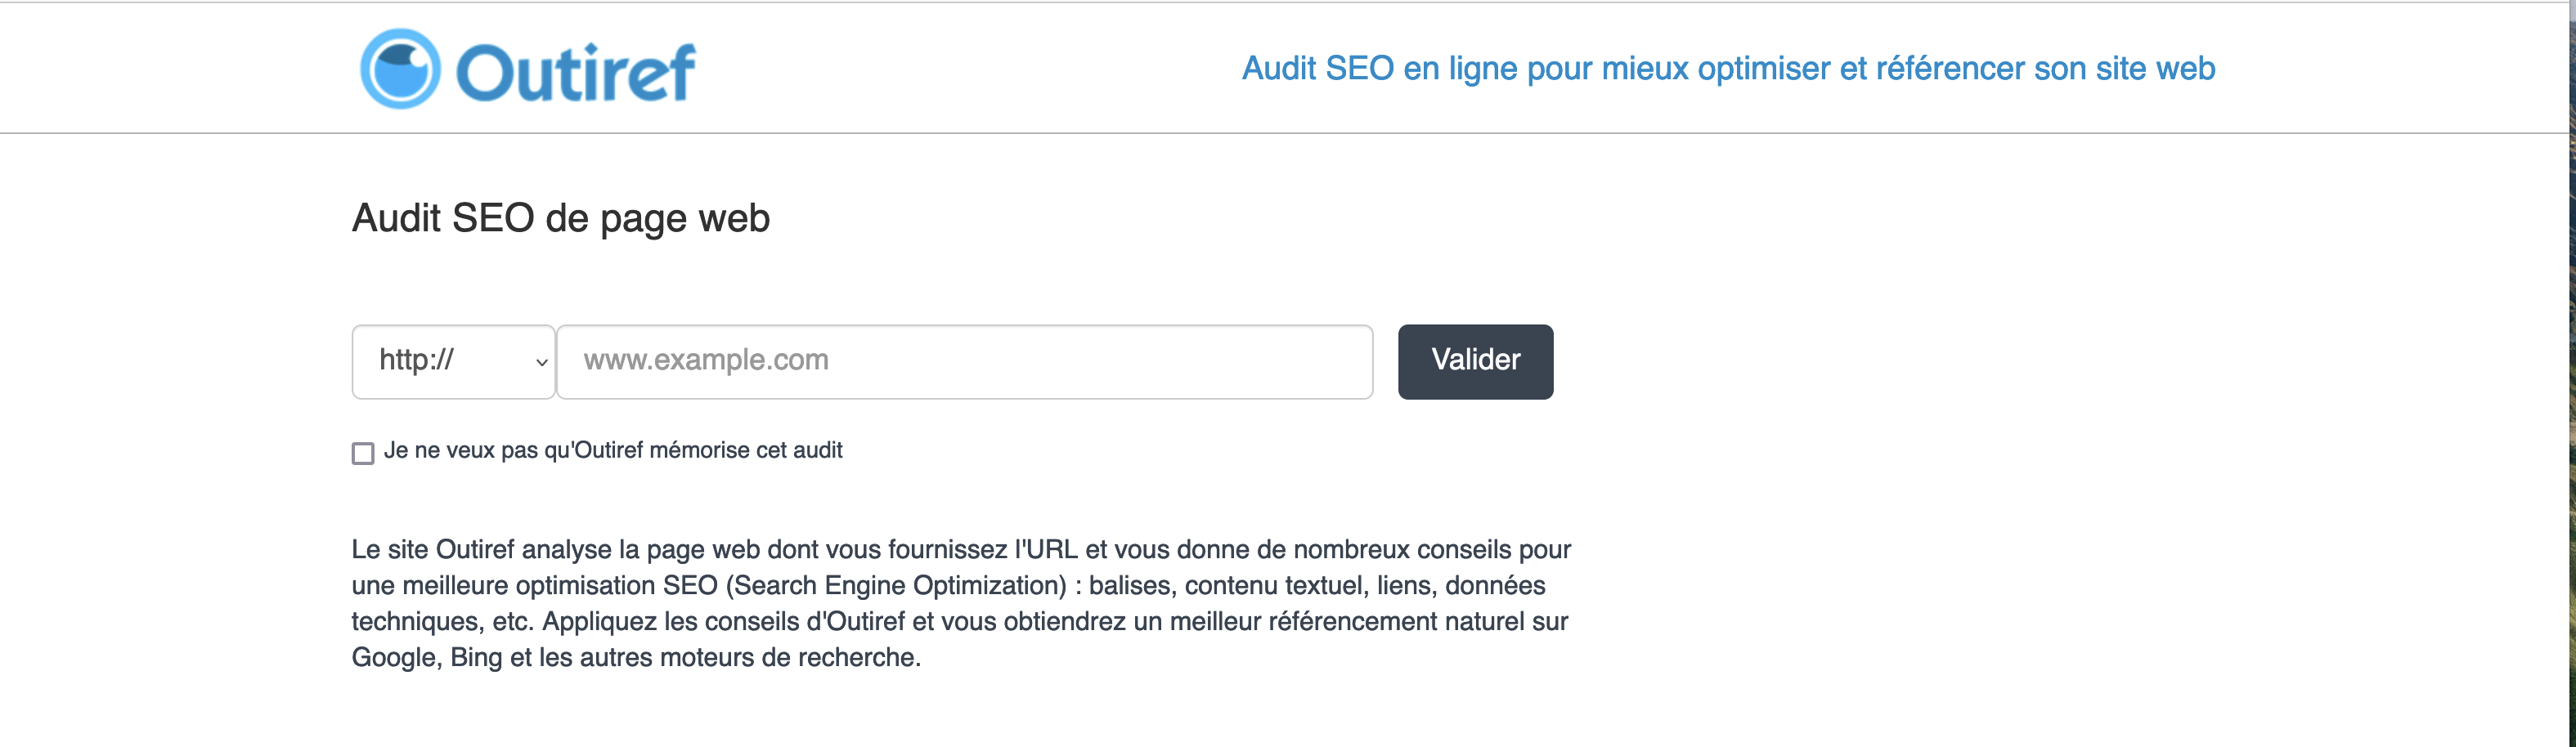
Task: Click the "http://" text in the protocol selector
Action: (x=417, y=360)
